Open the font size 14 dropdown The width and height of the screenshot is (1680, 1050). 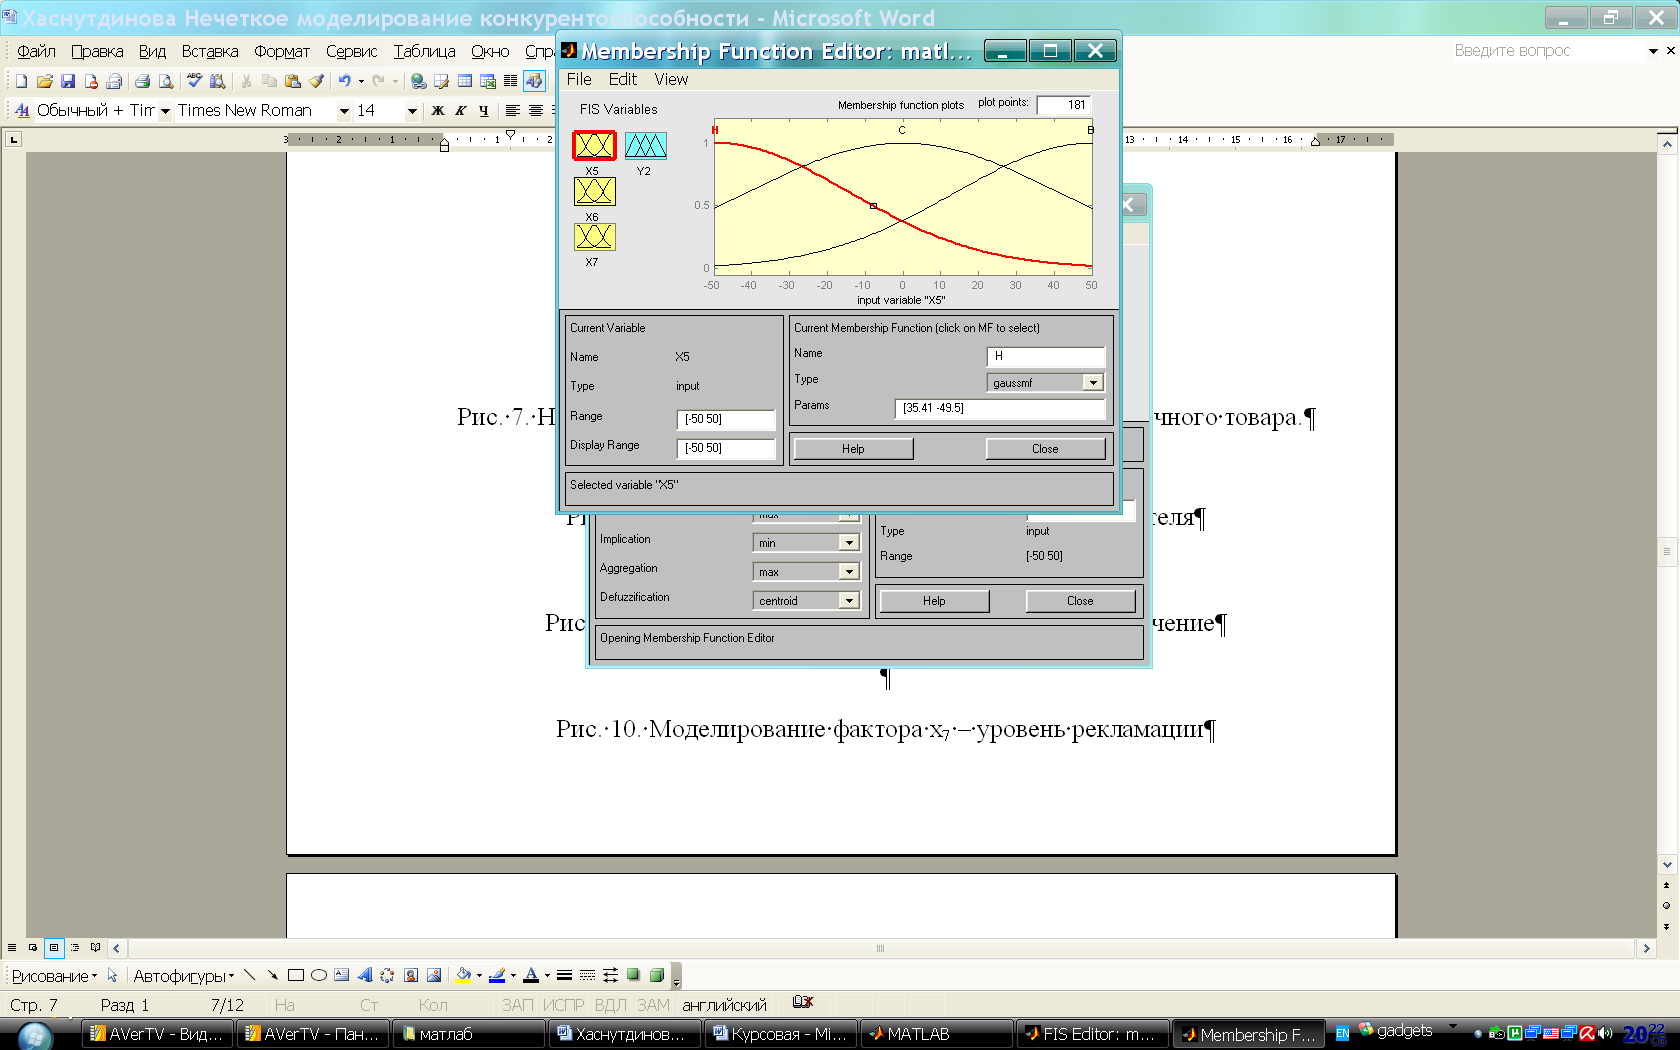411,110
